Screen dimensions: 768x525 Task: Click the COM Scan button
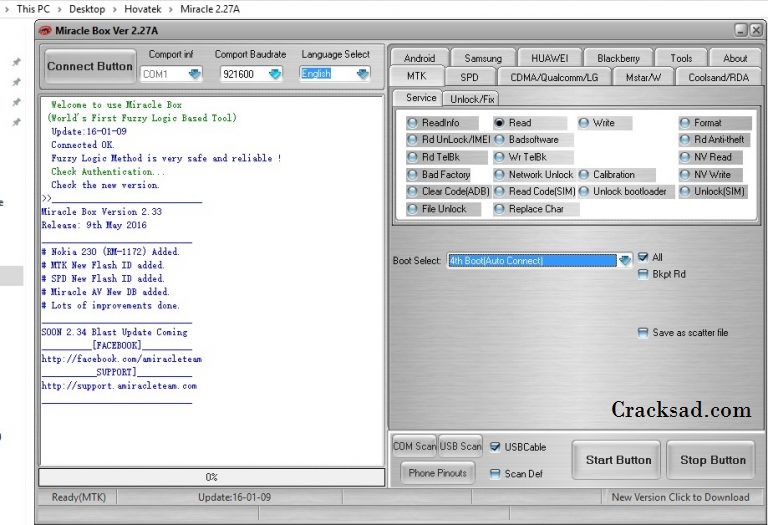pyautogui.click(x=414, y=446)
